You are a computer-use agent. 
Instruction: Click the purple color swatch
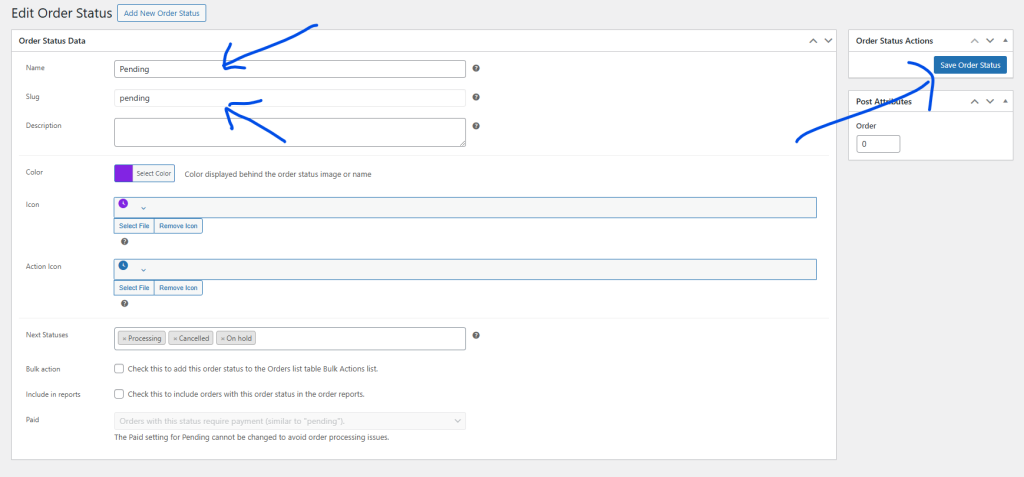pos(124,173)
